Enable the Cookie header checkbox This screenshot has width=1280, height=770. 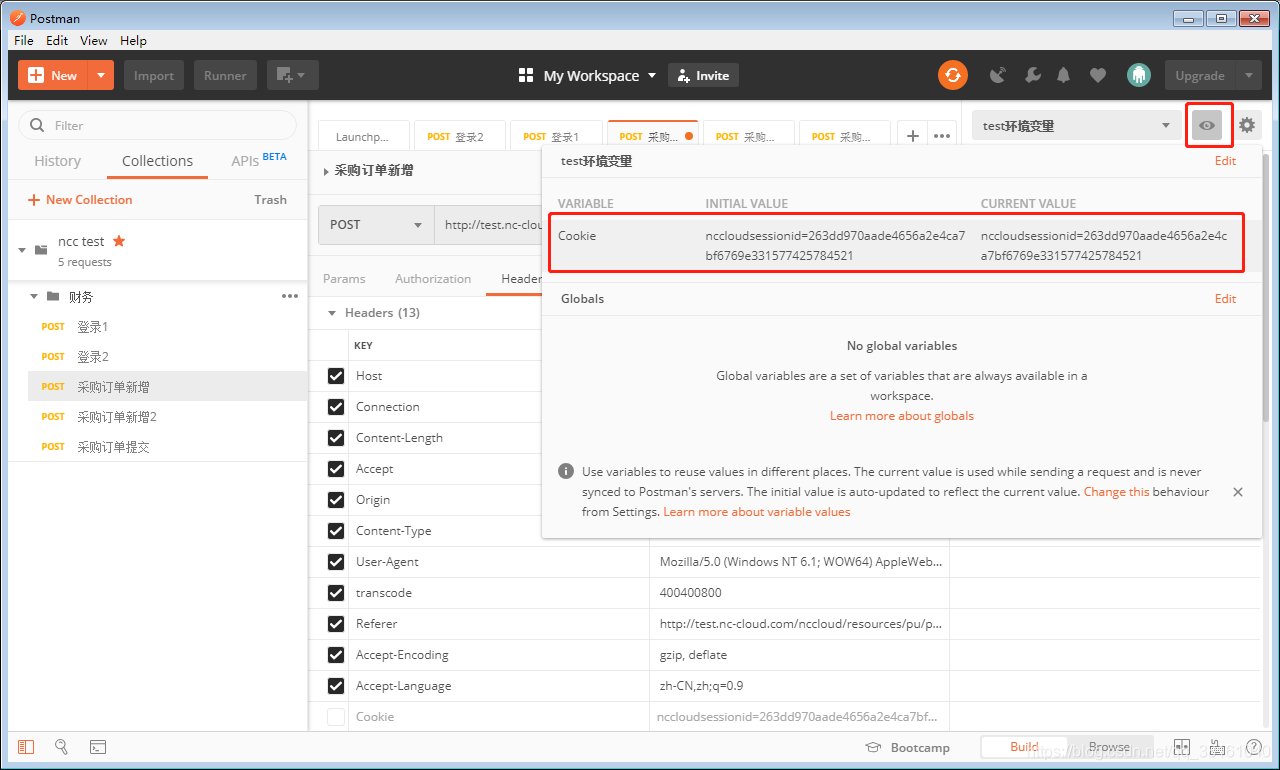[336, 717]
